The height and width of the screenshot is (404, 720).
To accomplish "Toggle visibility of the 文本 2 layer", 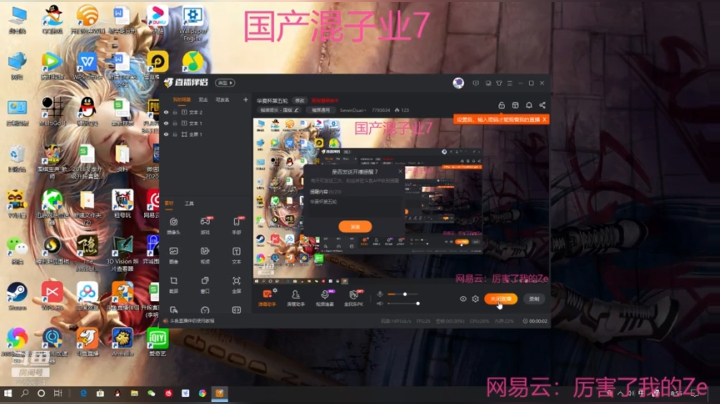I will tap(166, 112).
